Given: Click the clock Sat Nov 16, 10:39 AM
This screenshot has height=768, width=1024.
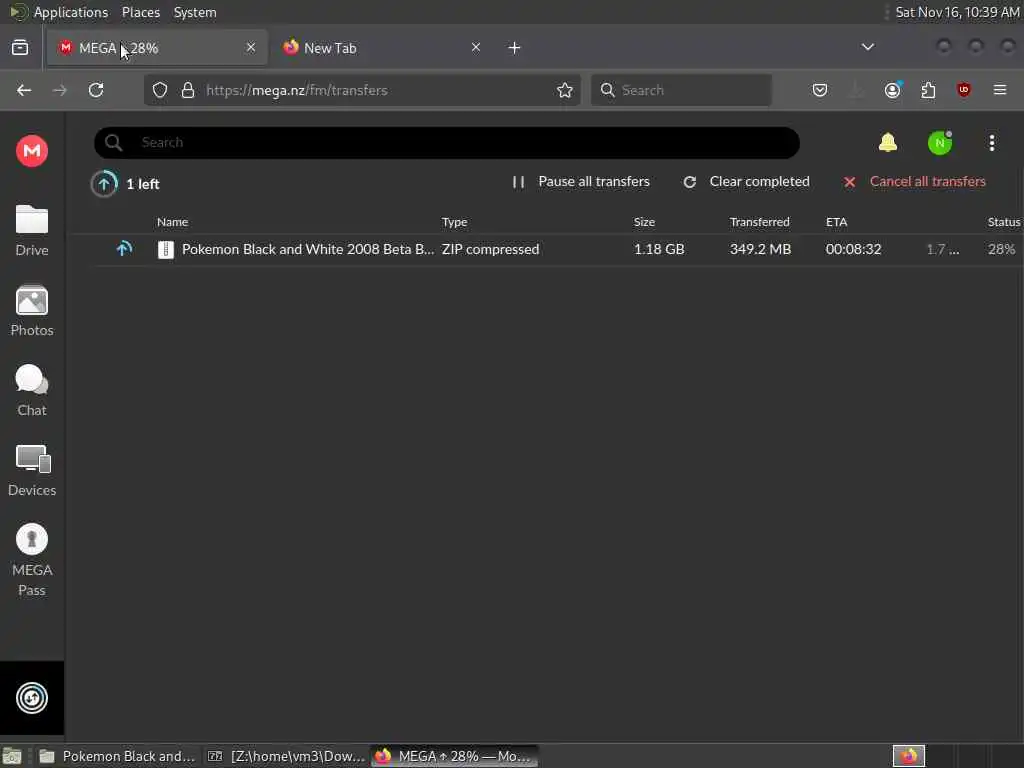Looking at the screenshot, I should 957,12.
